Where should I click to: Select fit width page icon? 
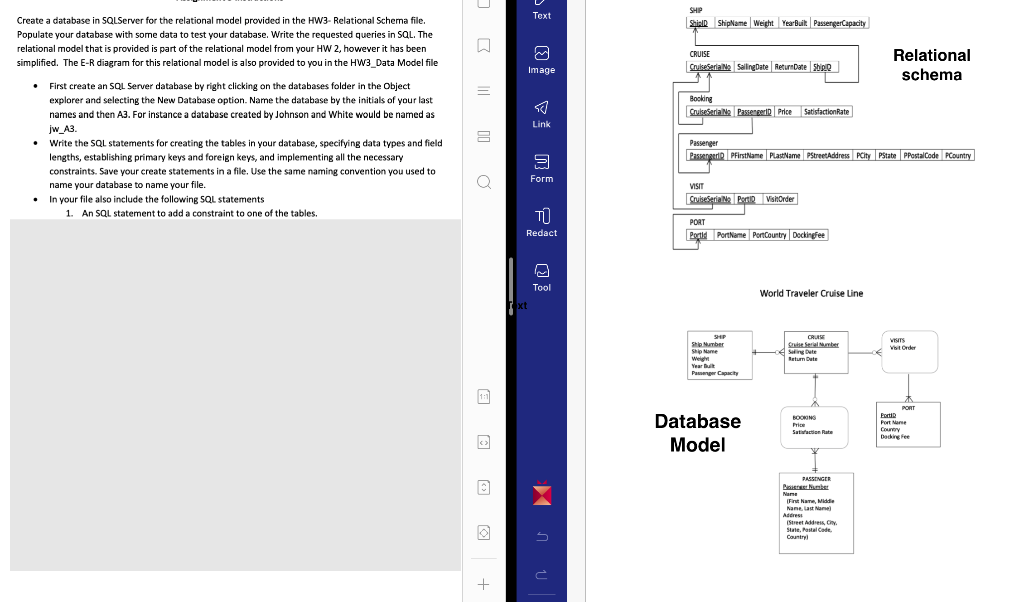tap(484, 442)
